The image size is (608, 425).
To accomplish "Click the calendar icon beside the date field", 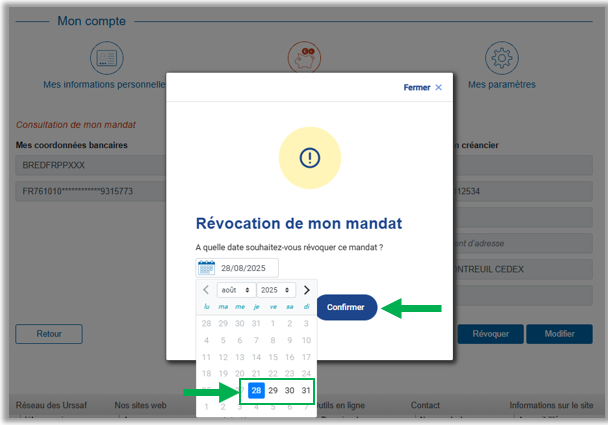I will click(206, 268).
